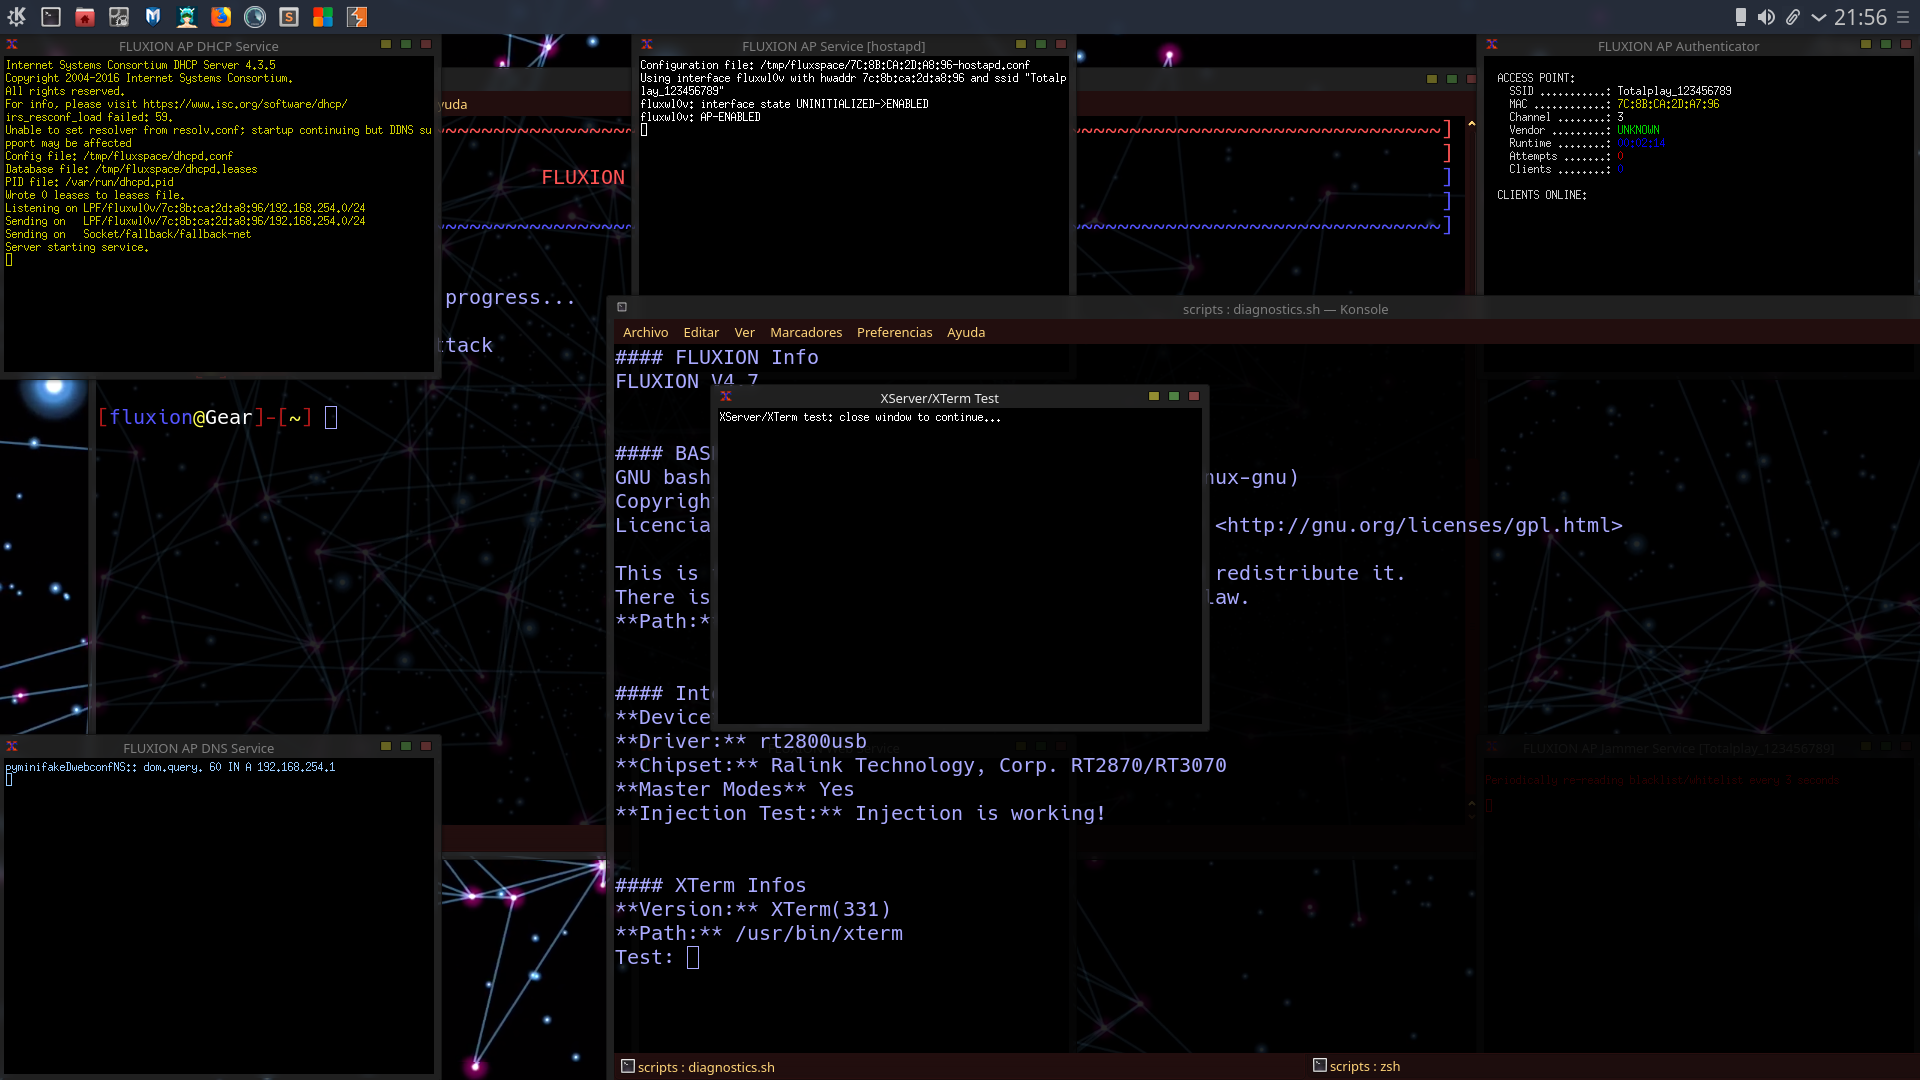The height and width of the screenshot is (1080, 1920).
Task: Click the Runtime value in Authenticator
Action: coord(1641,143)
